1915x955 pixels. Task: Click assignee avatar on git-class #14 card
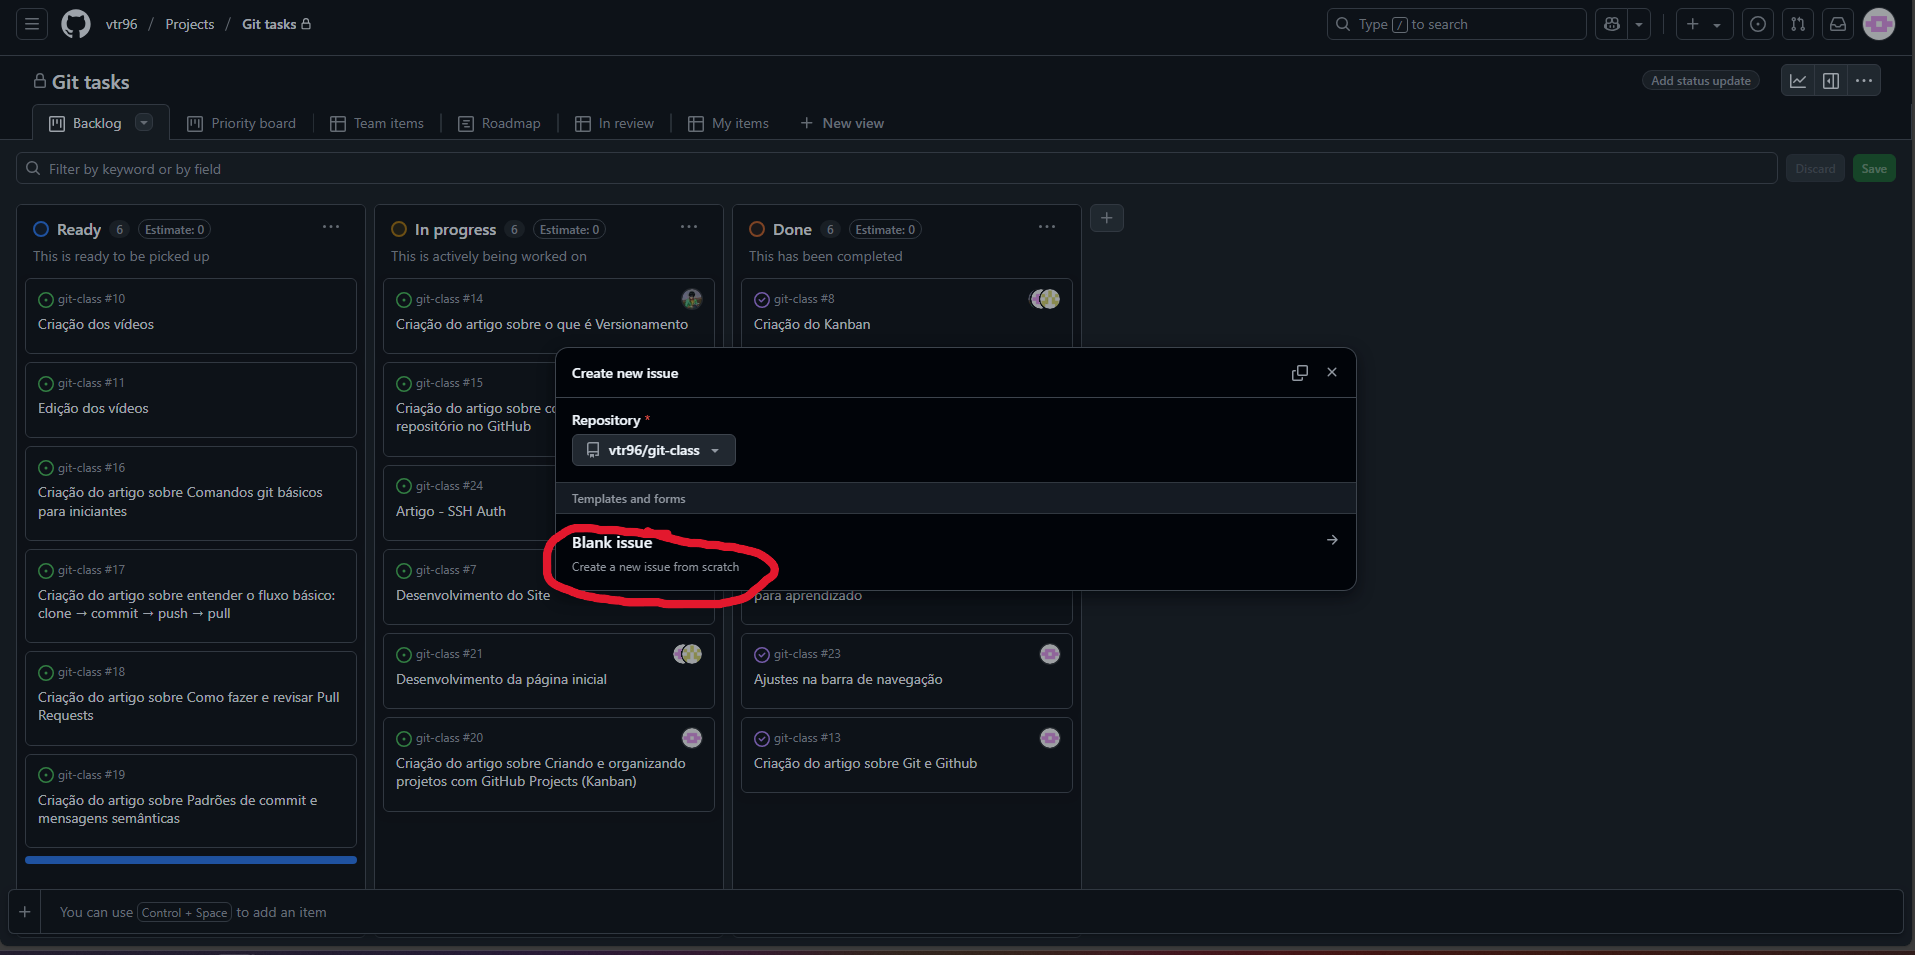point(692,299)
